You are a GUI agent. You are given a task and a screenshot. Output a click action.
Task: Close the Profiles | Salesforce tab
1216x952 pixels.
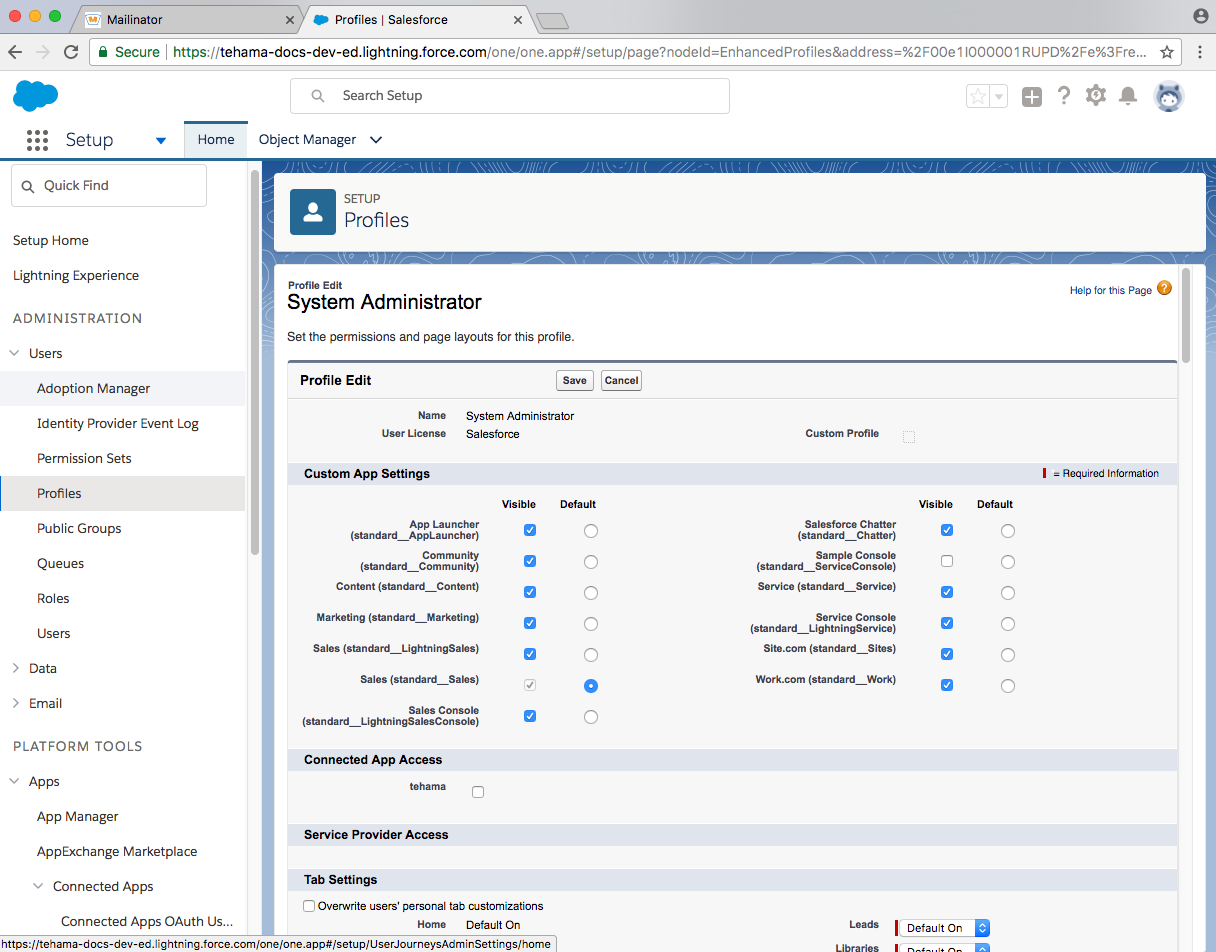click(518, 20)
